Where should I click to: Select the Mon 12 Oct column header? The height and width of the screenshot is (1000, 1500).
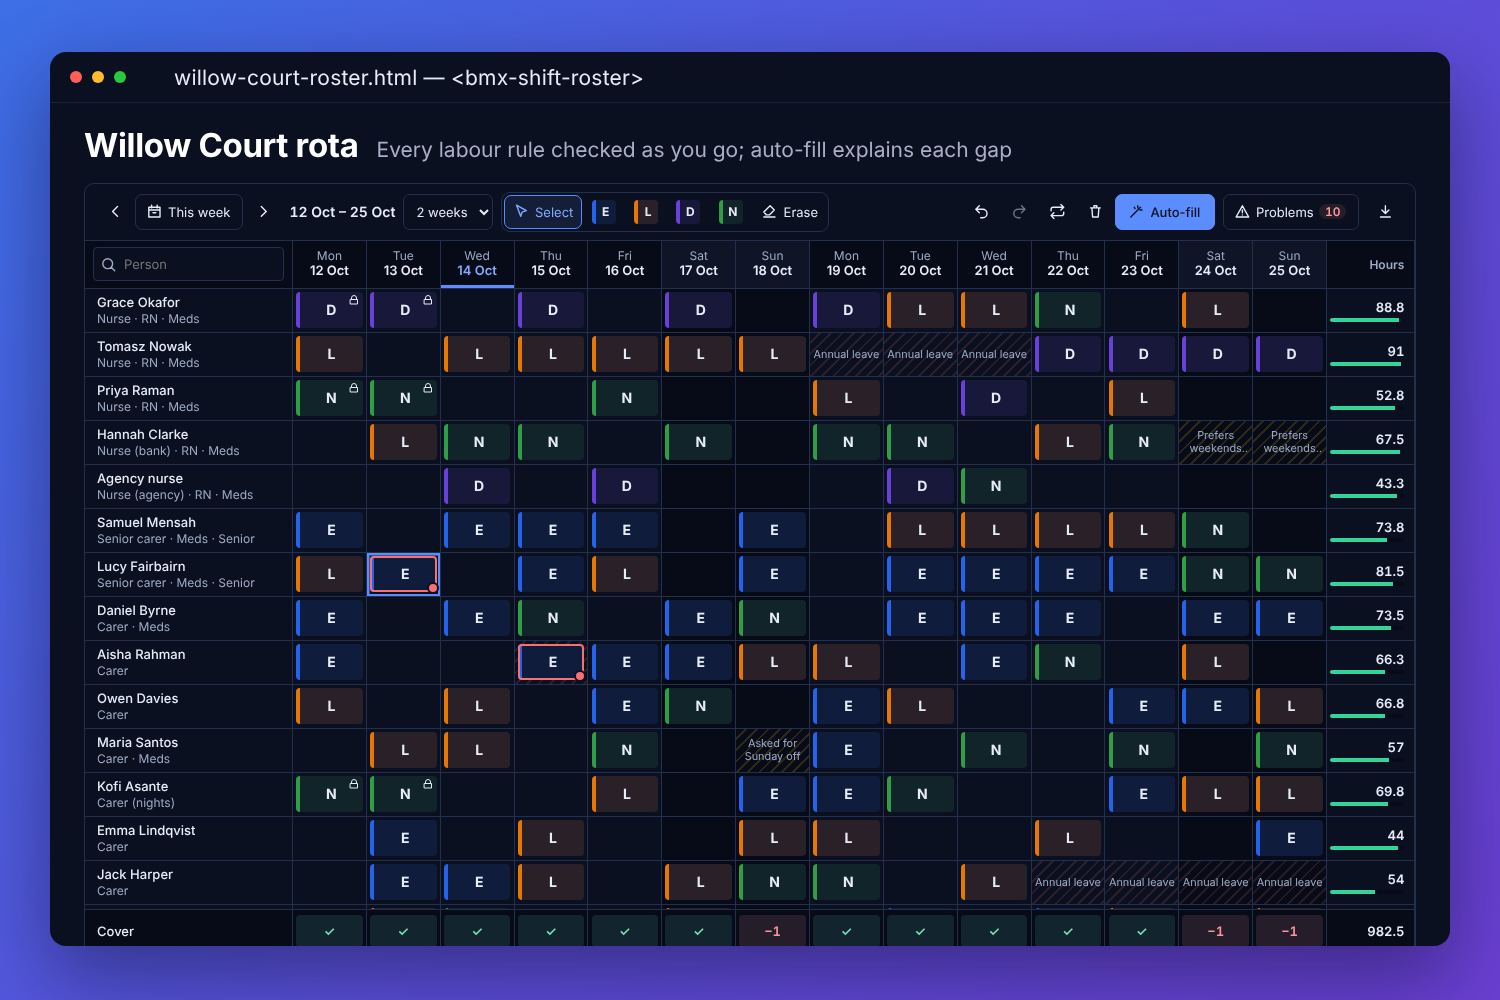coord(329,264)
